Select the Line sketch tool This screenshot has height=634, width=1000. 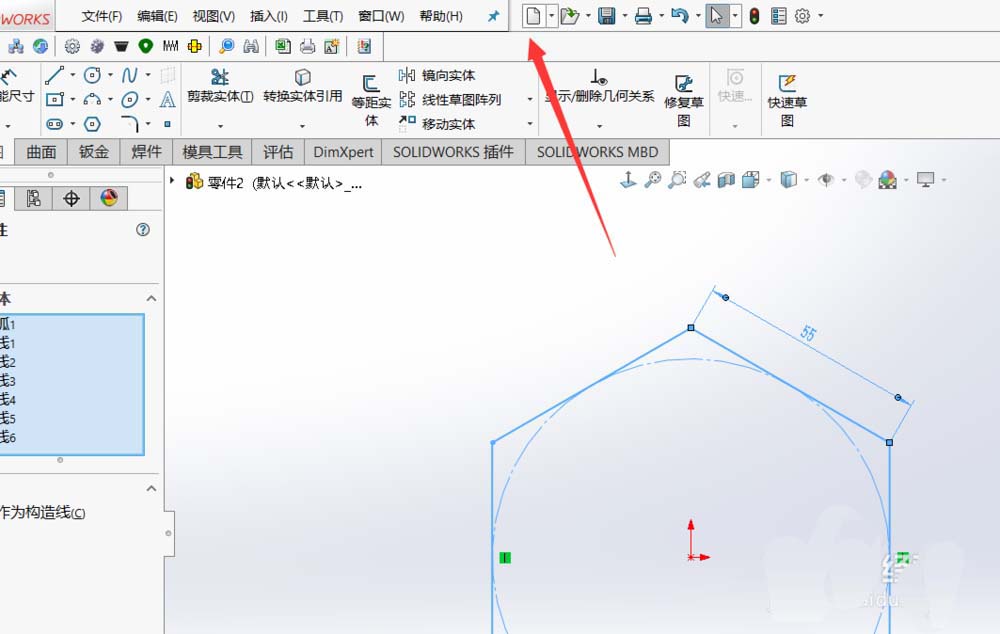point(54,75)
